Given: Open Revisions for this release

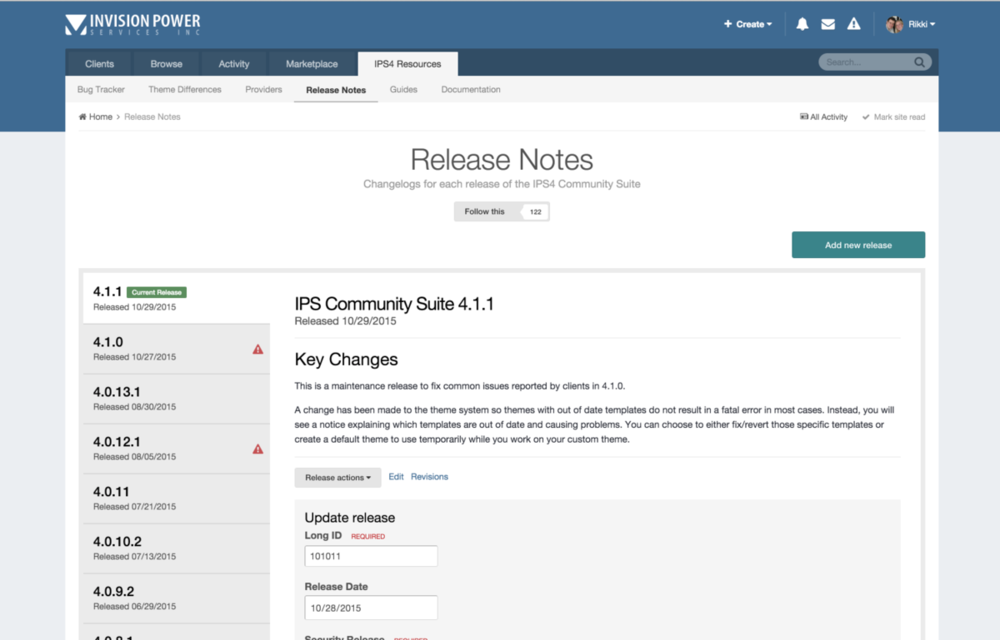Looking at the screenshot, I should click(430, 477).
